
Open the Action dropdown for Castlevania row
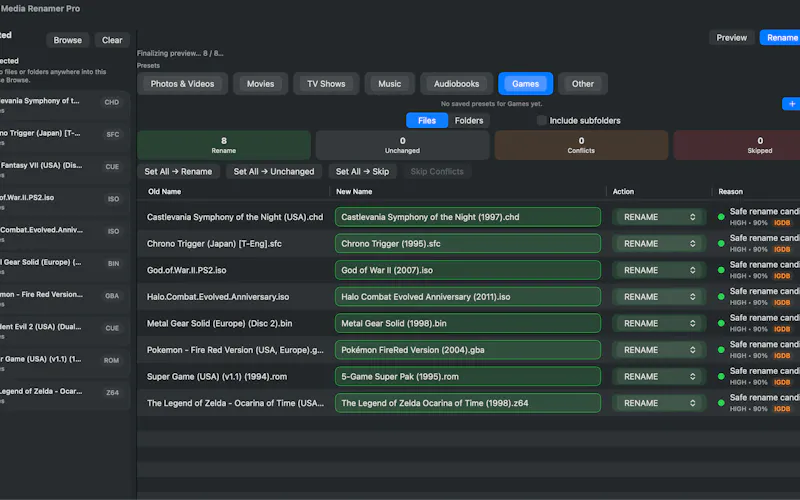tap(658, 217)
